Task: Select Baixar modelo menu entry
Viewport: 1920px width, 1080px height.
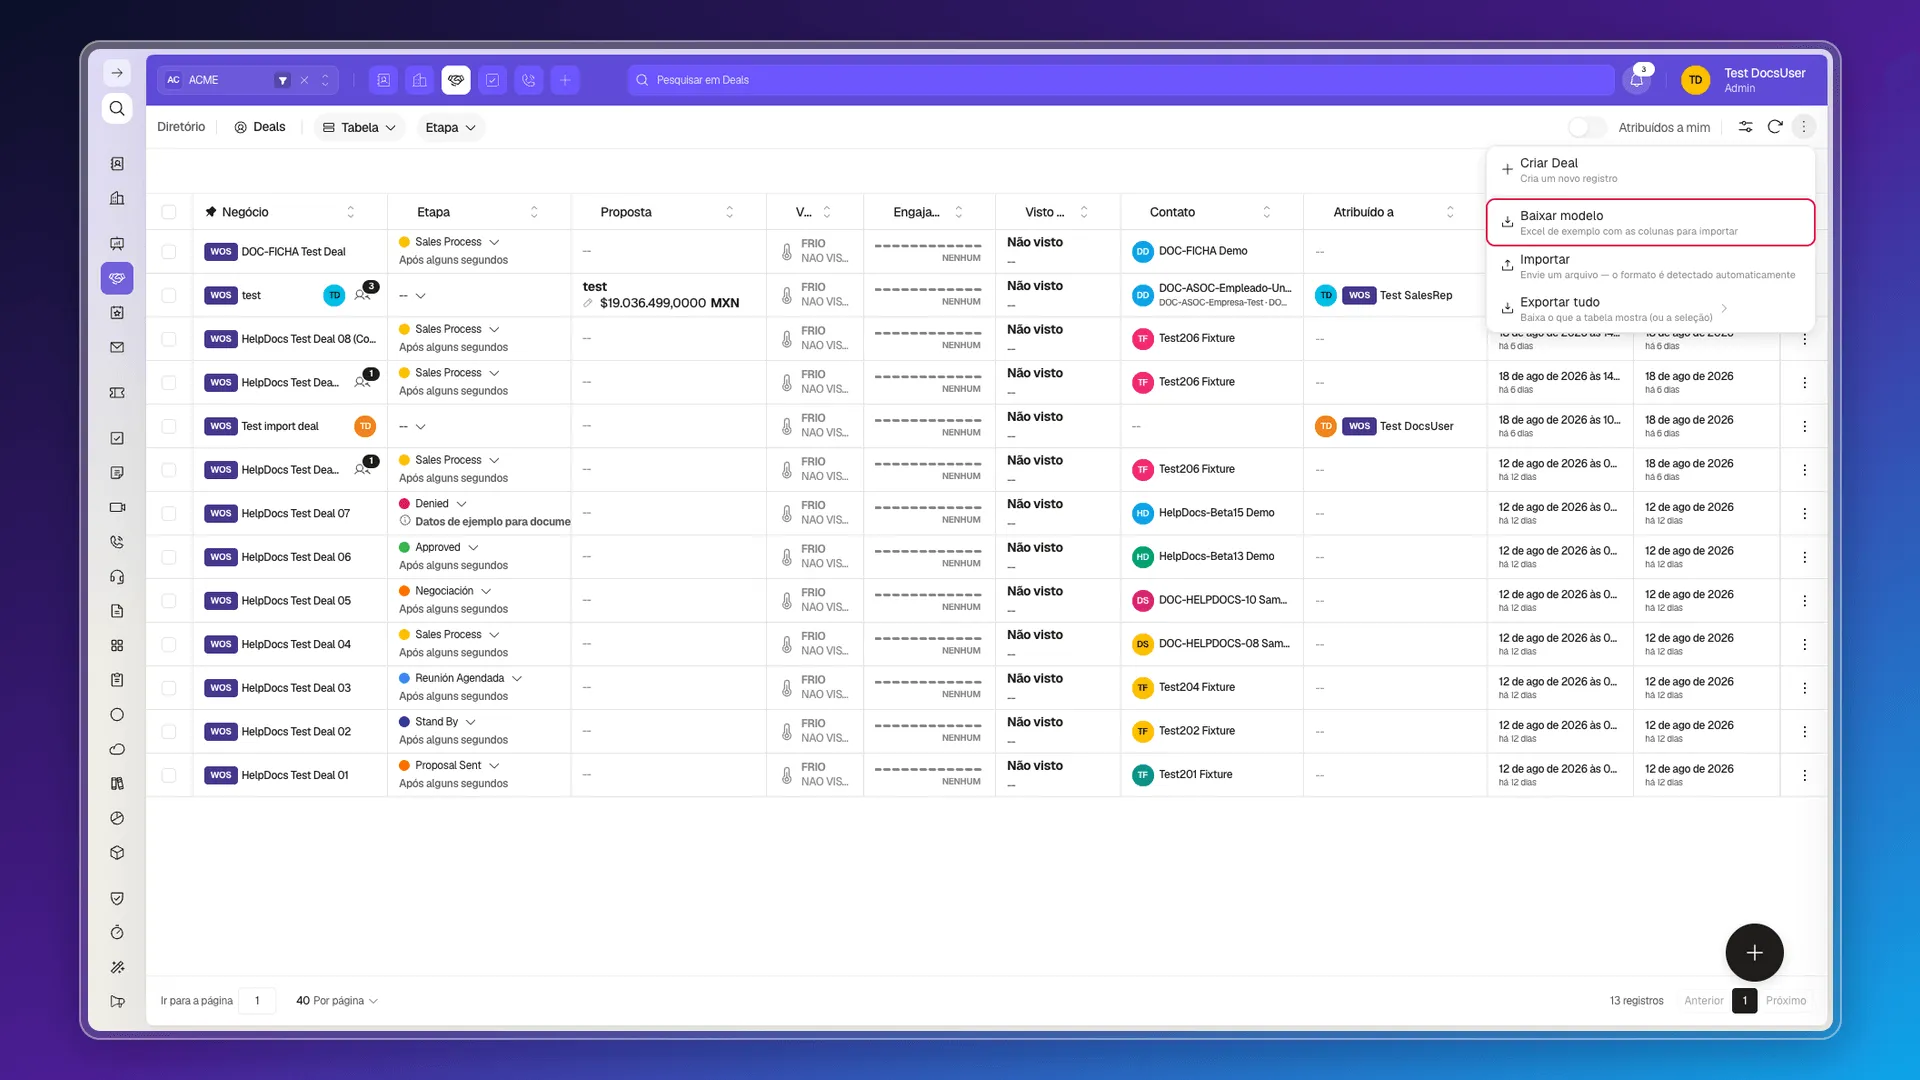Action: click(1650, 222)
